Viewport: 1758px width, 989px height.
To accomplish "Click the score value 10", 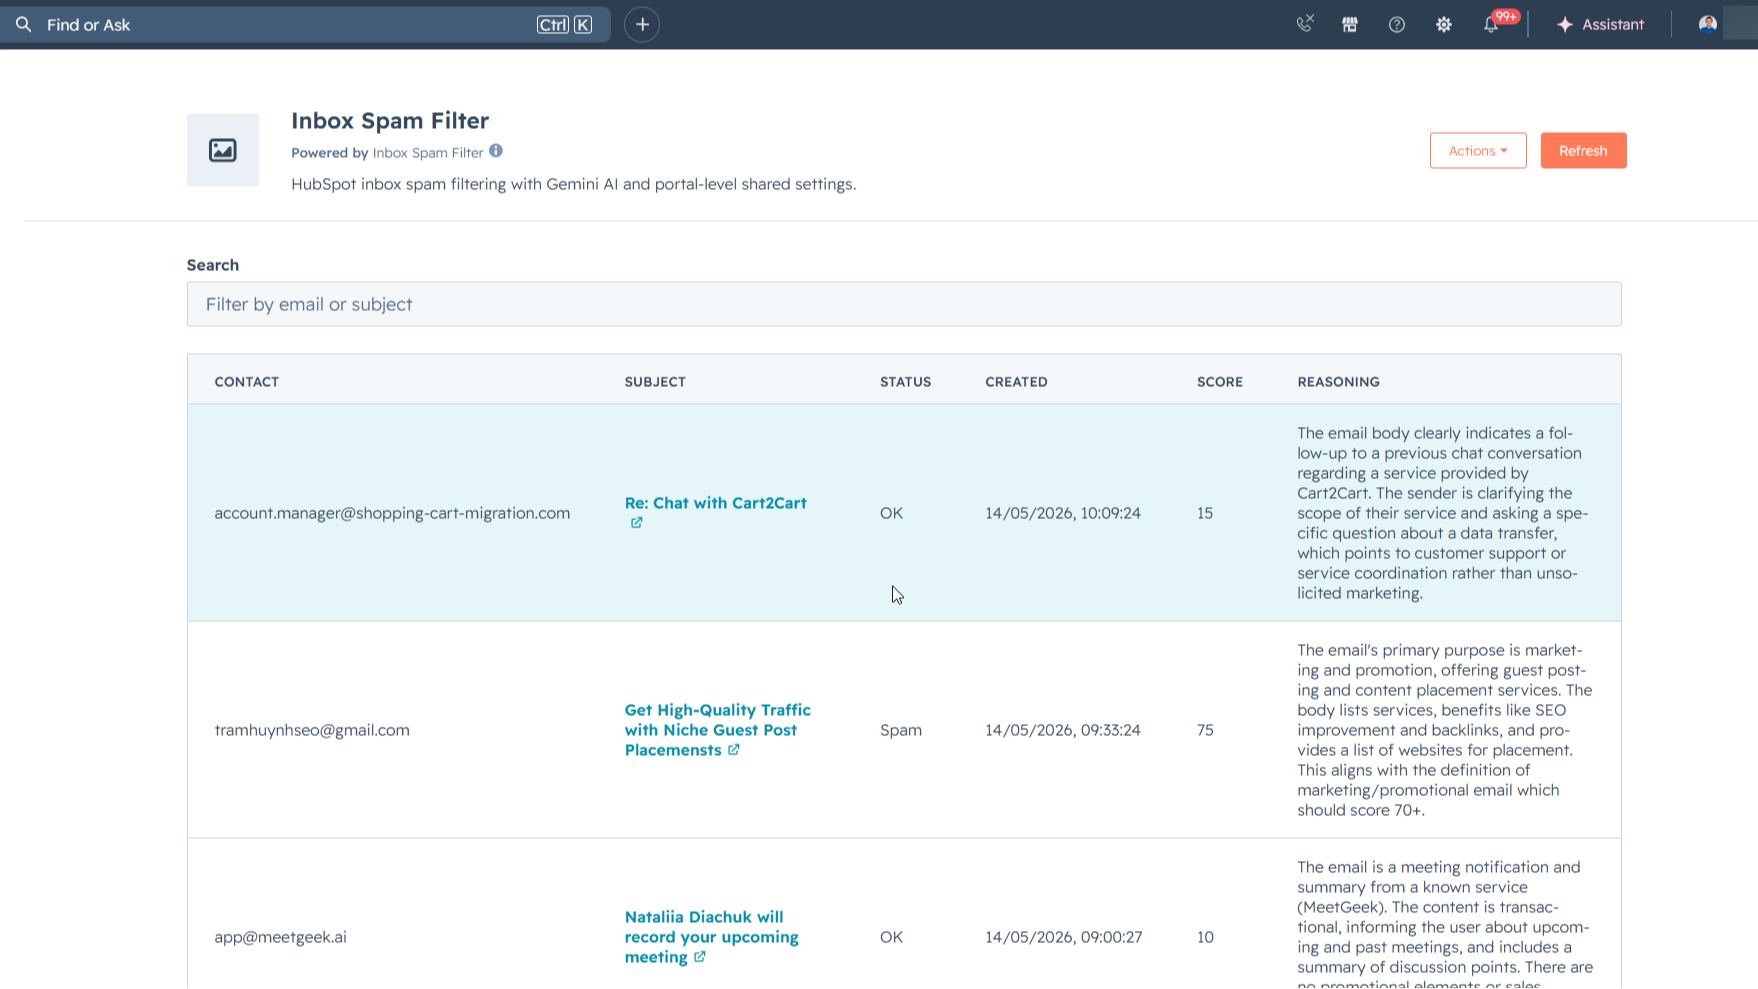I will (1205, 937).
